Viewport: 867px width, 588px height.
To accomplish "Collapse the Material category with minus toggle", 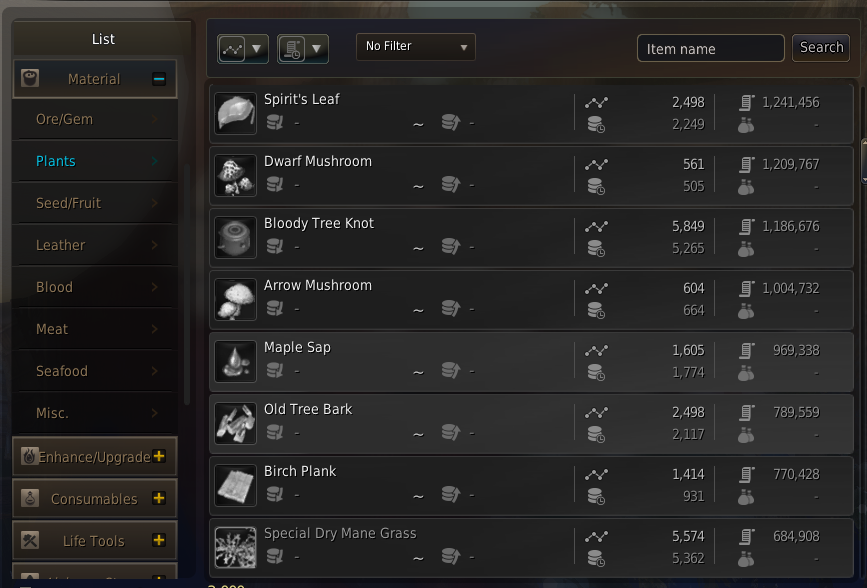I will point(159,79).
